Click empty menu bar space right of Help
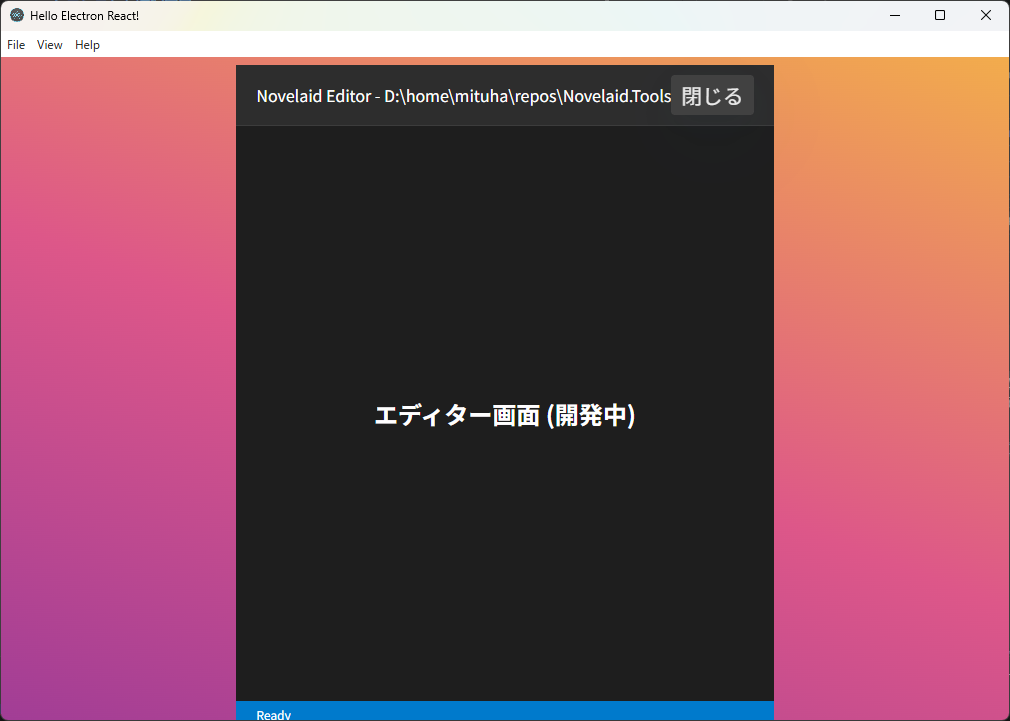 500,45
